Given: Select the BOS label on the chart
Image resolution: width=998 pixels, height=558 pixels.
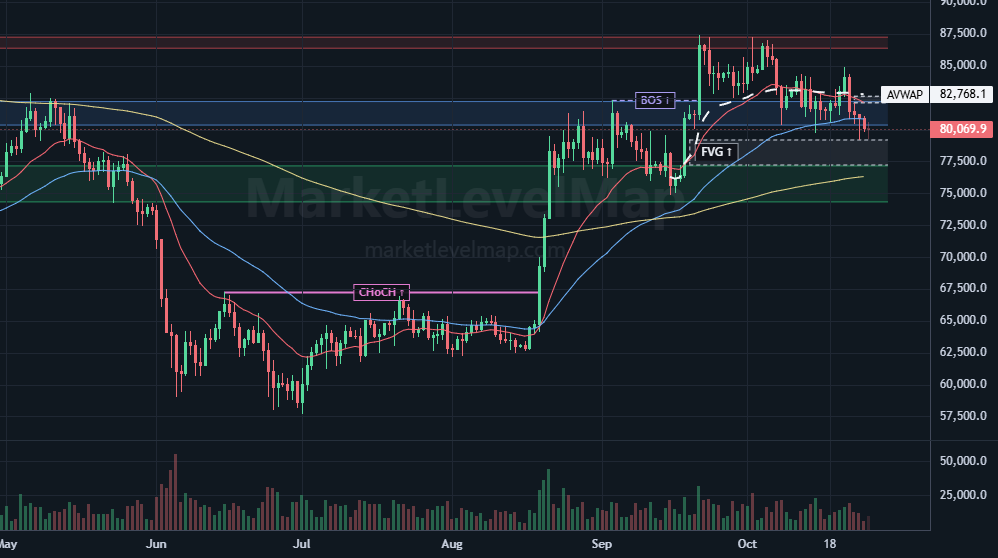Looking at the screenshot, I should click(655, 101).
